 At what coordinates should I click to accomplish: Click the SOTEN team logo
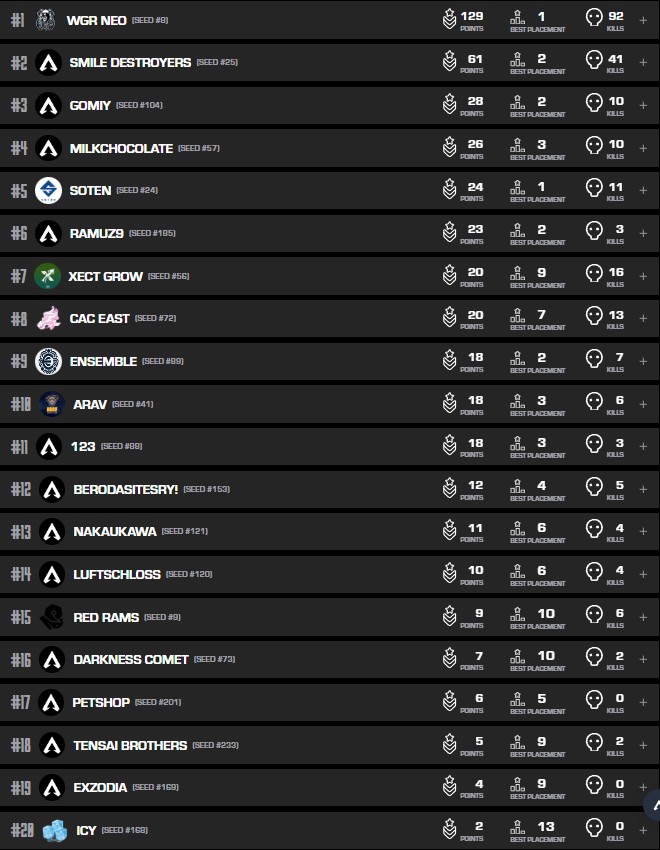(48, 190)
